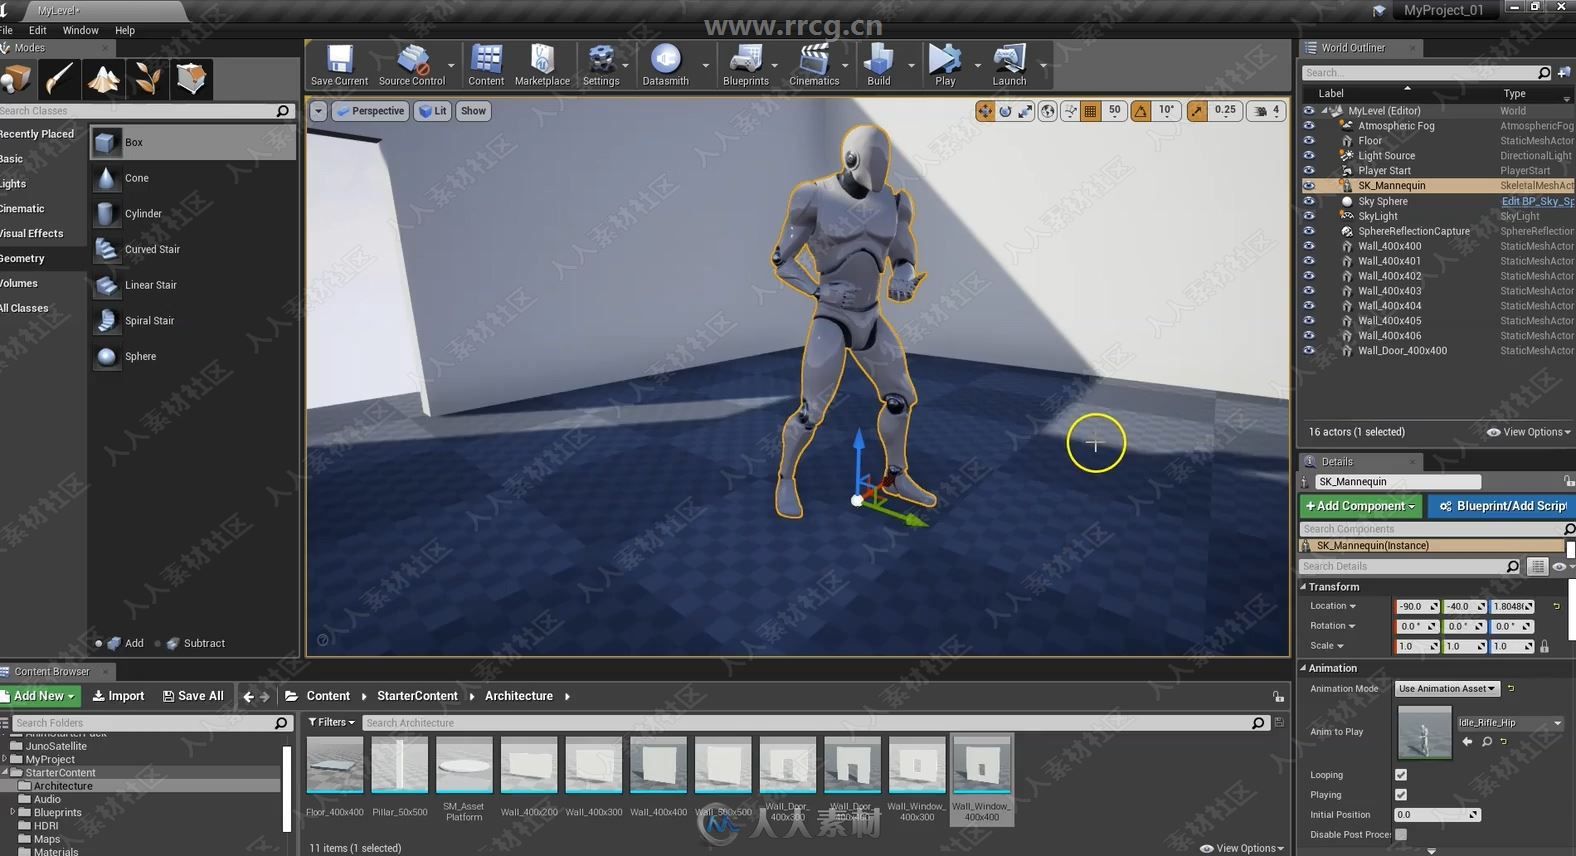Open the Cinematics toolbar icon
The image size is (1576, 856).
(814, 65)
